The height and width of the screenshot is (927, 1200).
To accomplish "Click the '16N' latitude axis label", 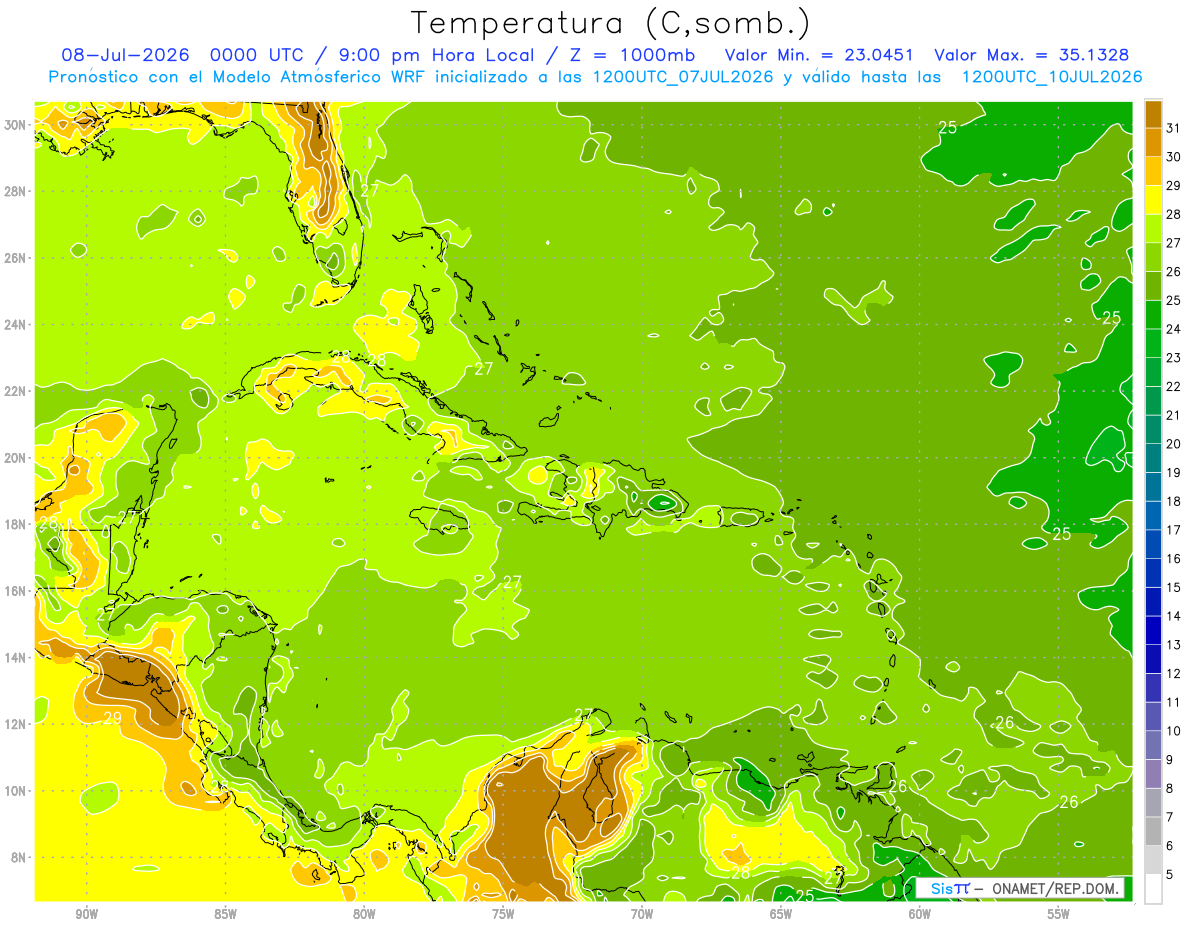I will (x=16, y=591).
